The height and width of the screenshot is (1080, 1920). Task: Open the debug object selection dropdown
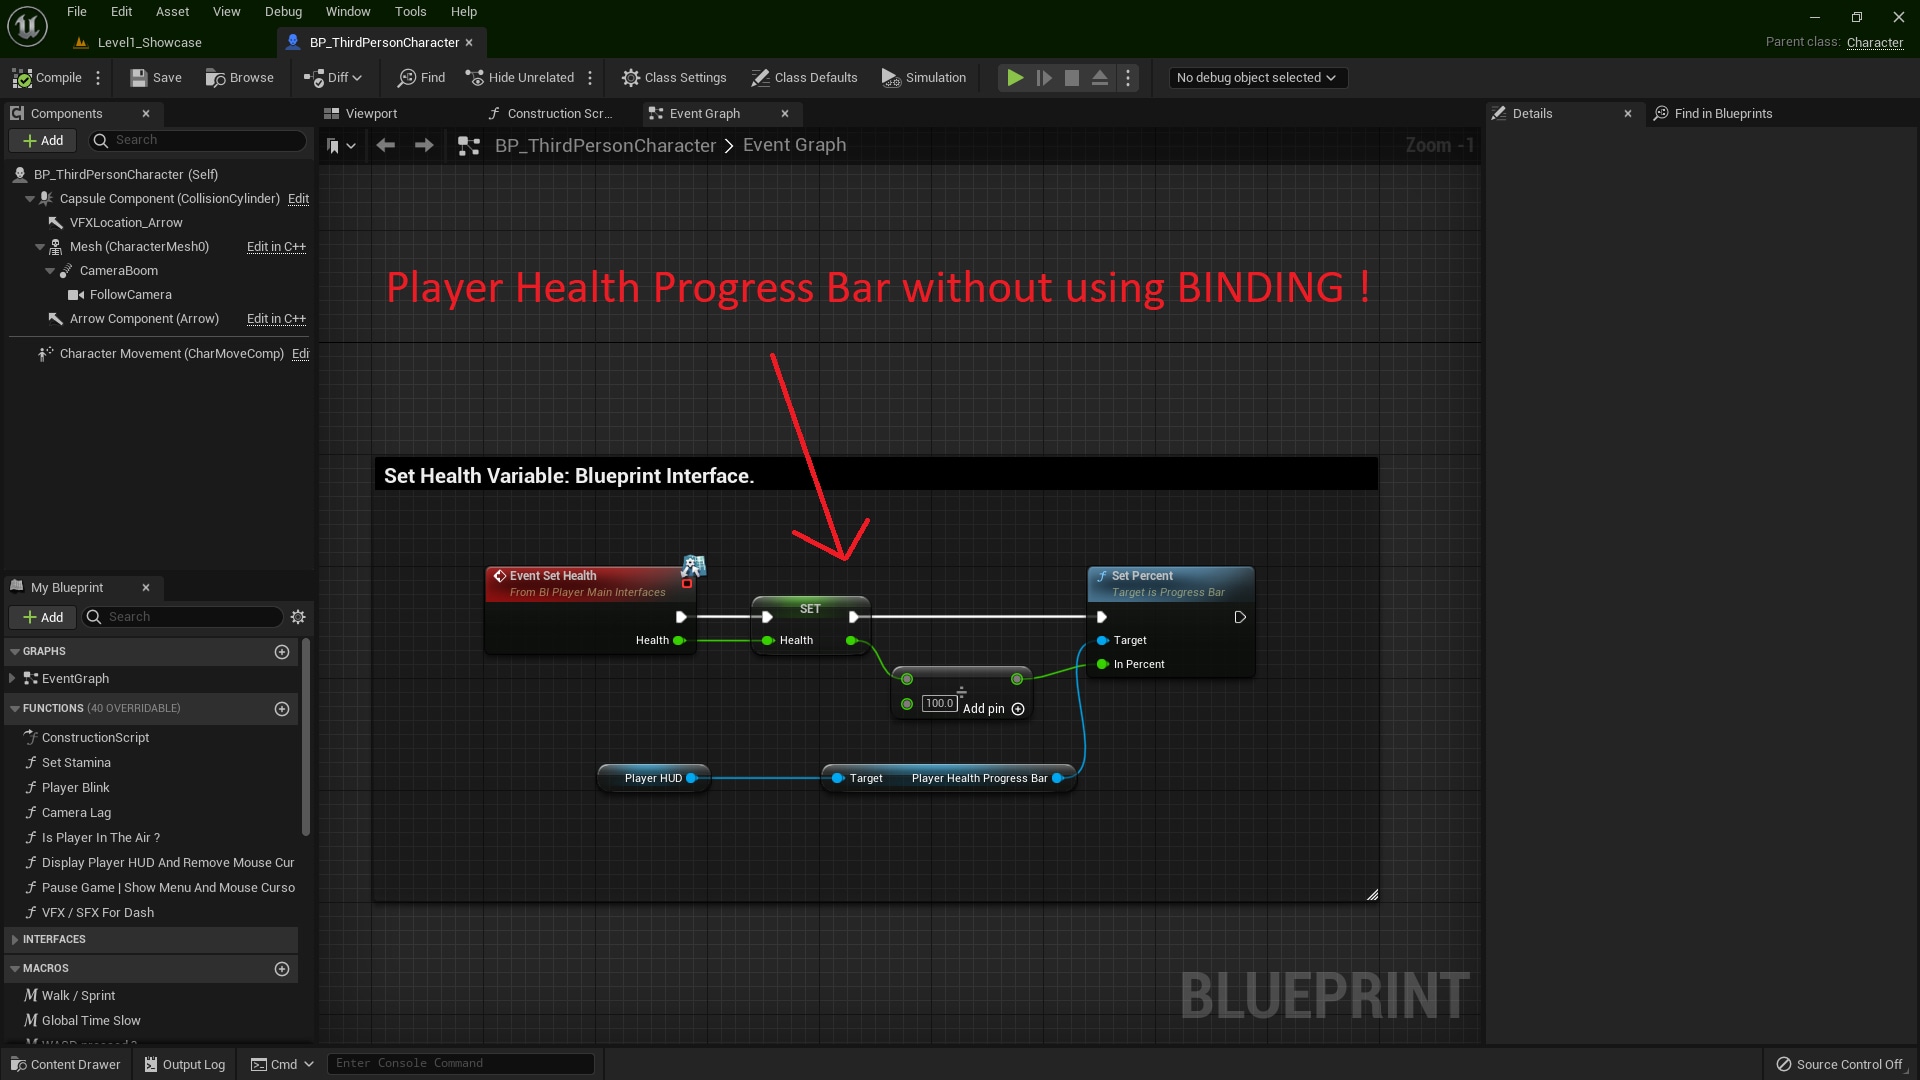1257,78
